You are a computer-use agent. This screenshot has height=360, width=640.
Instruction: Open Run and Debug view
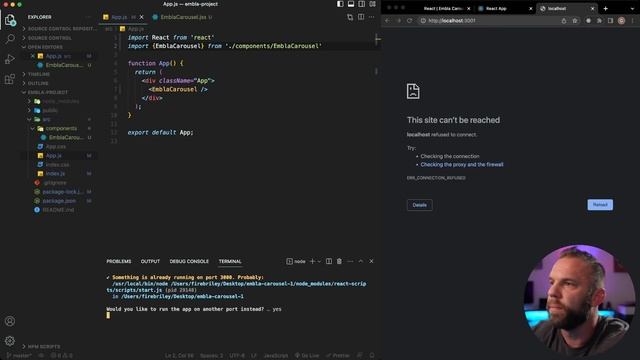coord(10,59)
